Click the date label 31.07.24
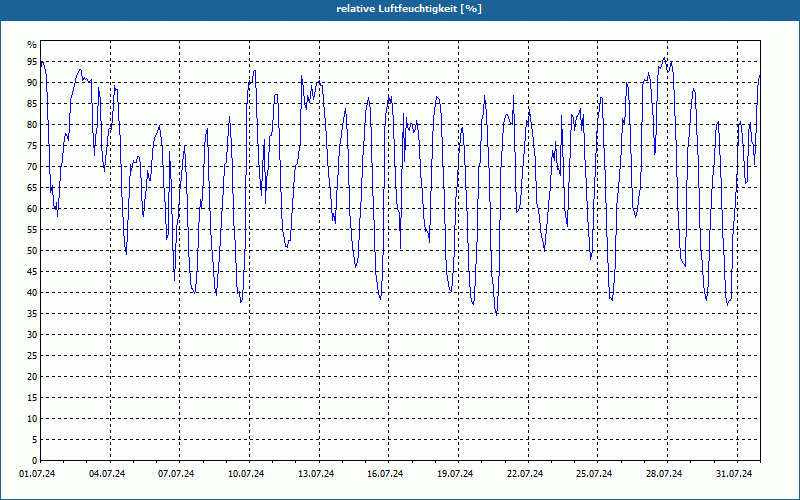Screen dimensions: 800x500 click(x=734, y=474)
